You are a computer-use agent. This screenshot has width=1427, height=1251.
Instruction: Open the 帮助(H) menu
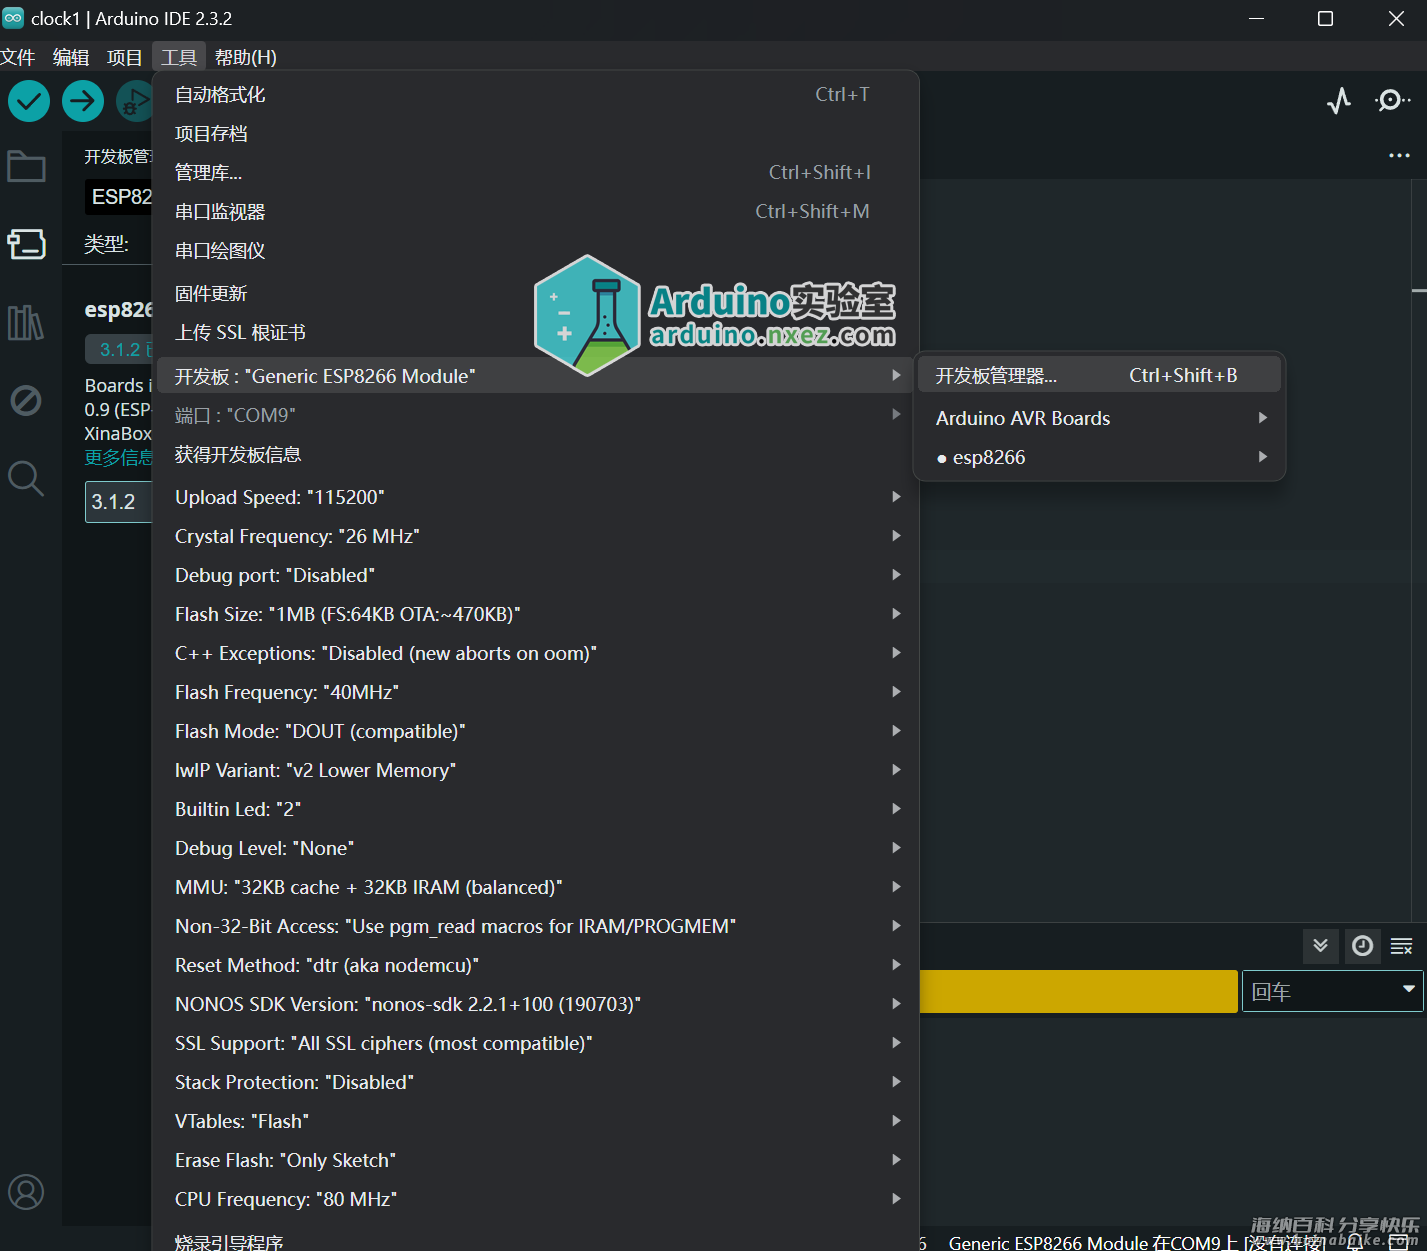pos(246,57)
